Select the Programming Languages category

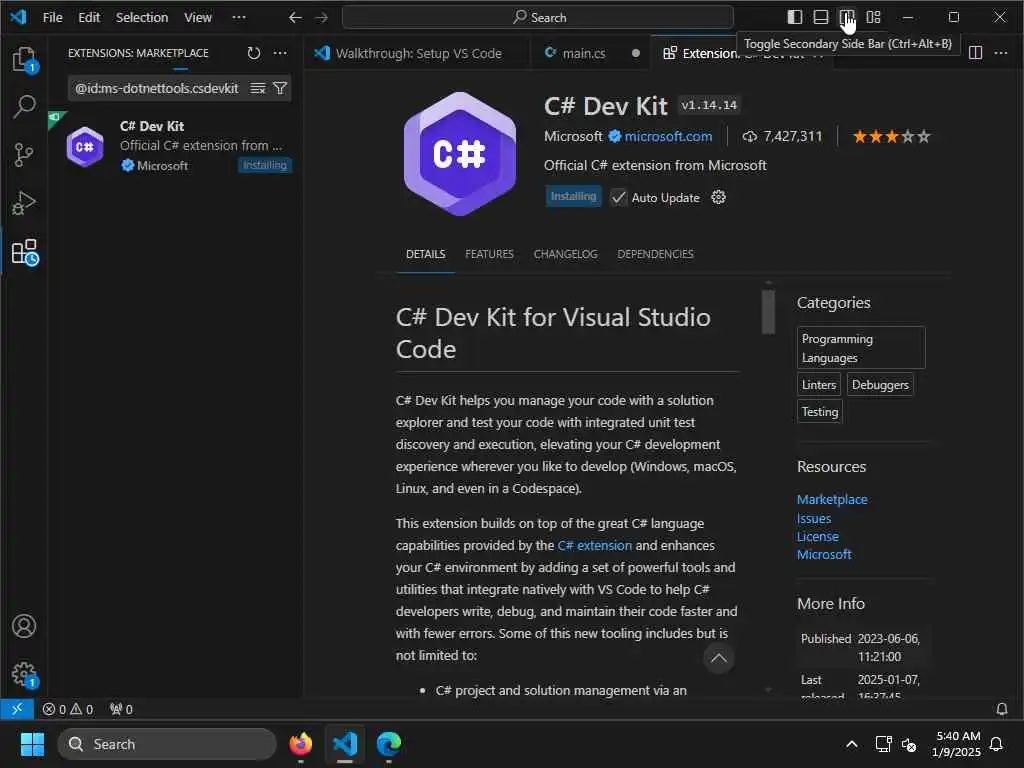pyautogui.click(x=861, y=347)
